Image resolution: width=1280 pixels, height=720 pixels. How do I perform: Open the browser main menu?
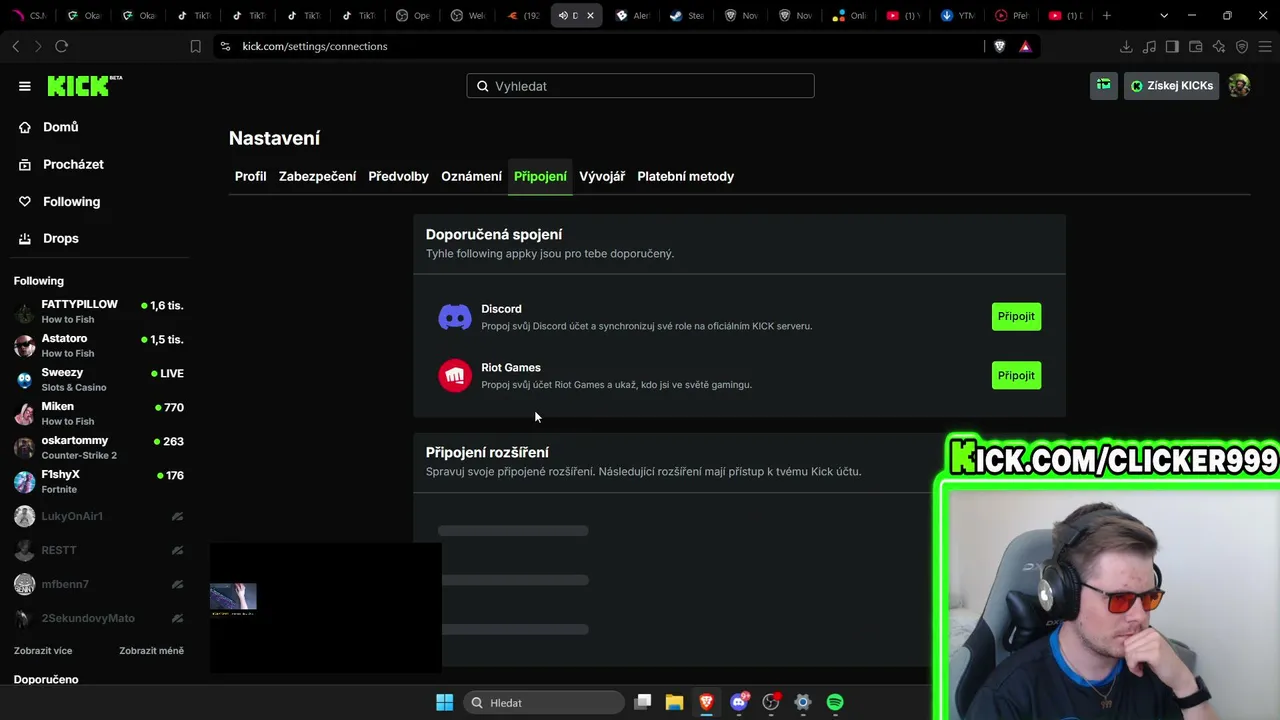[x=1265, y=46]
